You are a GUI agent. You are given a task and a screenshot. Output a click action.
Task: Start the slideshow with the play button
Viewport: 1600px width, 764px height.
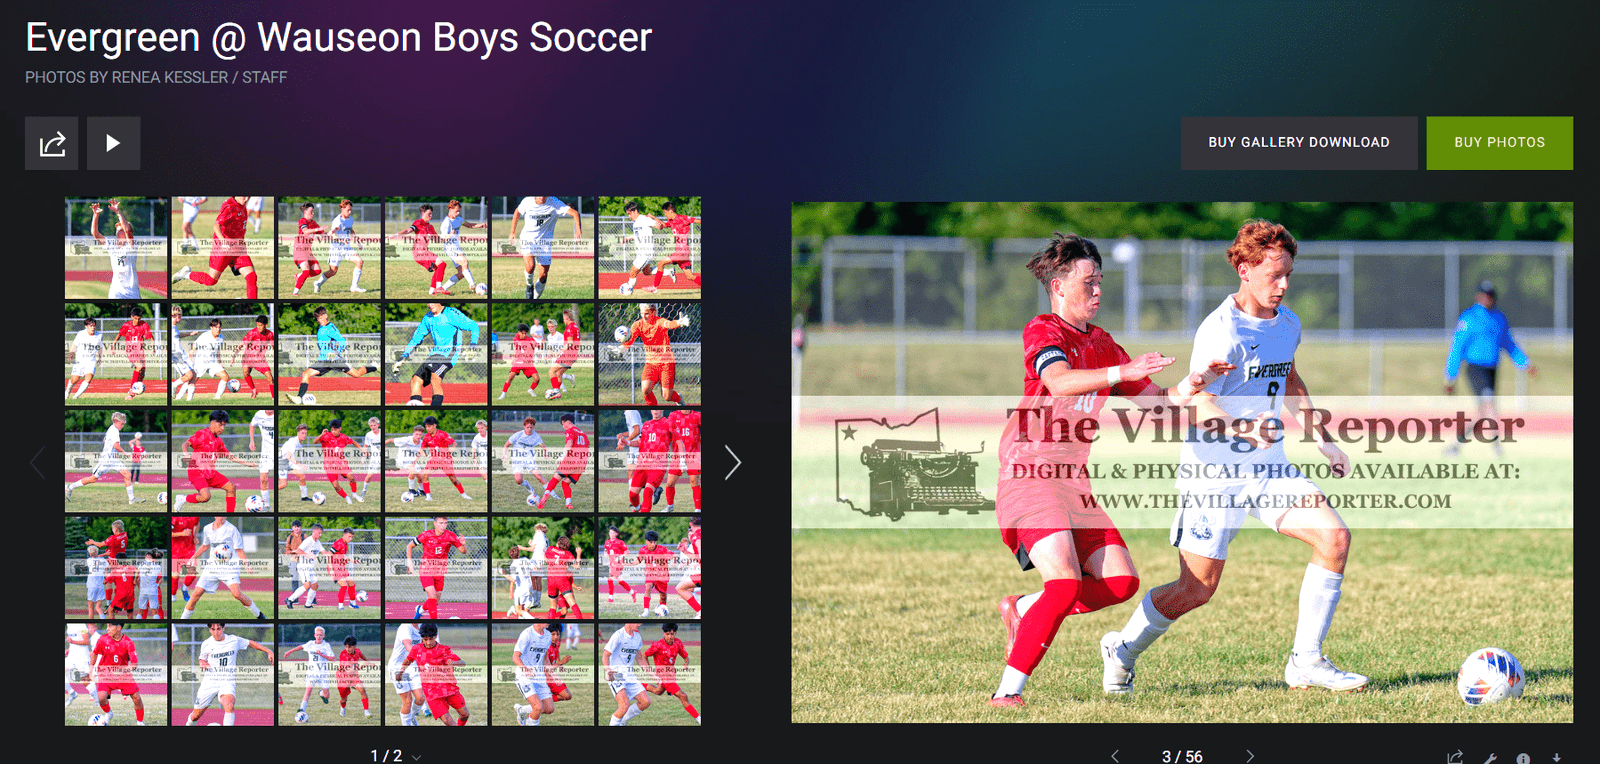coord(113,143)
